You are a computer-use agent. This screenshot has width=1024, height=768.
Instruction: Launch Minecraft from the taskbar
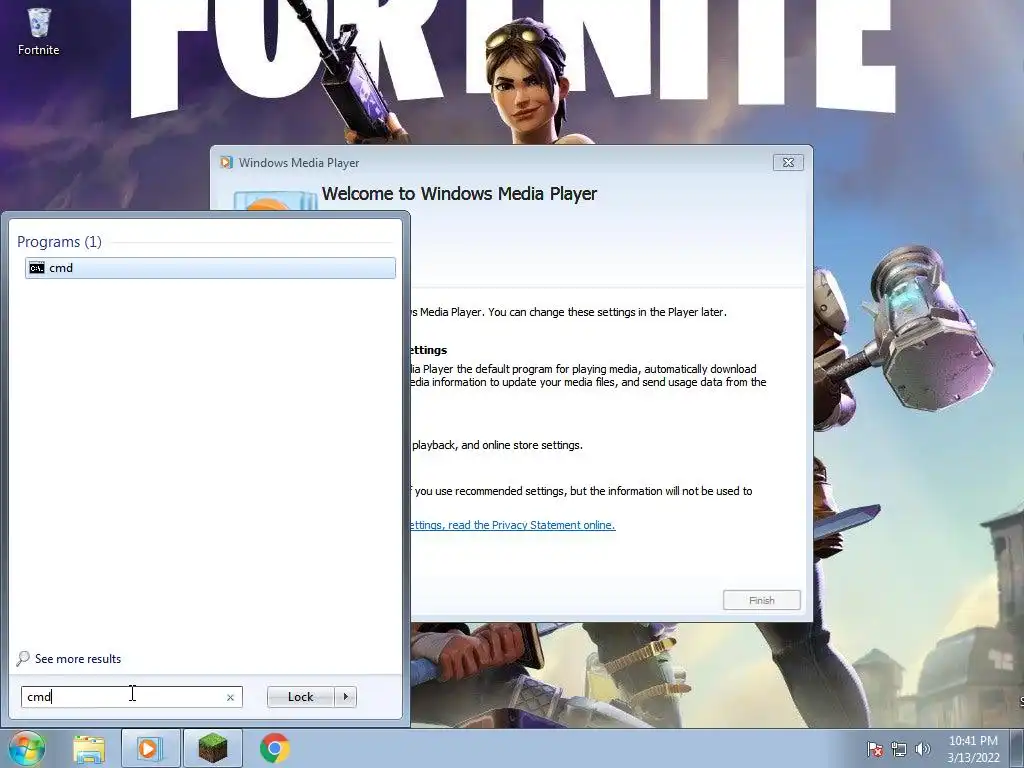pos(213,748)
